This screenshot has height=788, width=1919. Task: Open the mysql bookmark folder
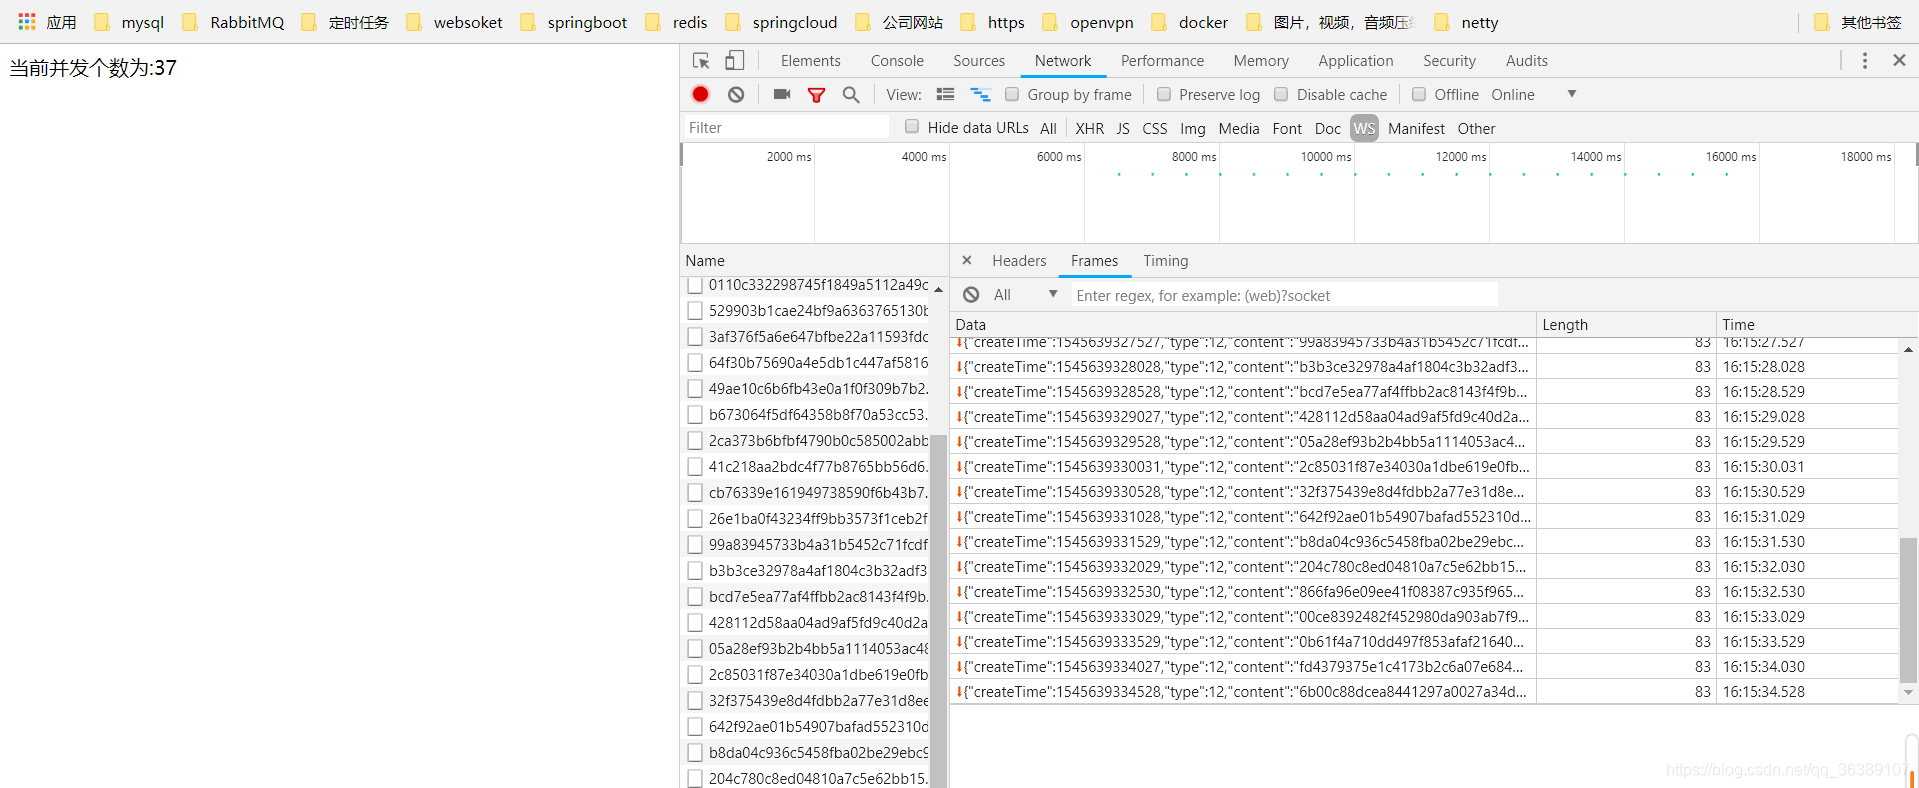129,22
